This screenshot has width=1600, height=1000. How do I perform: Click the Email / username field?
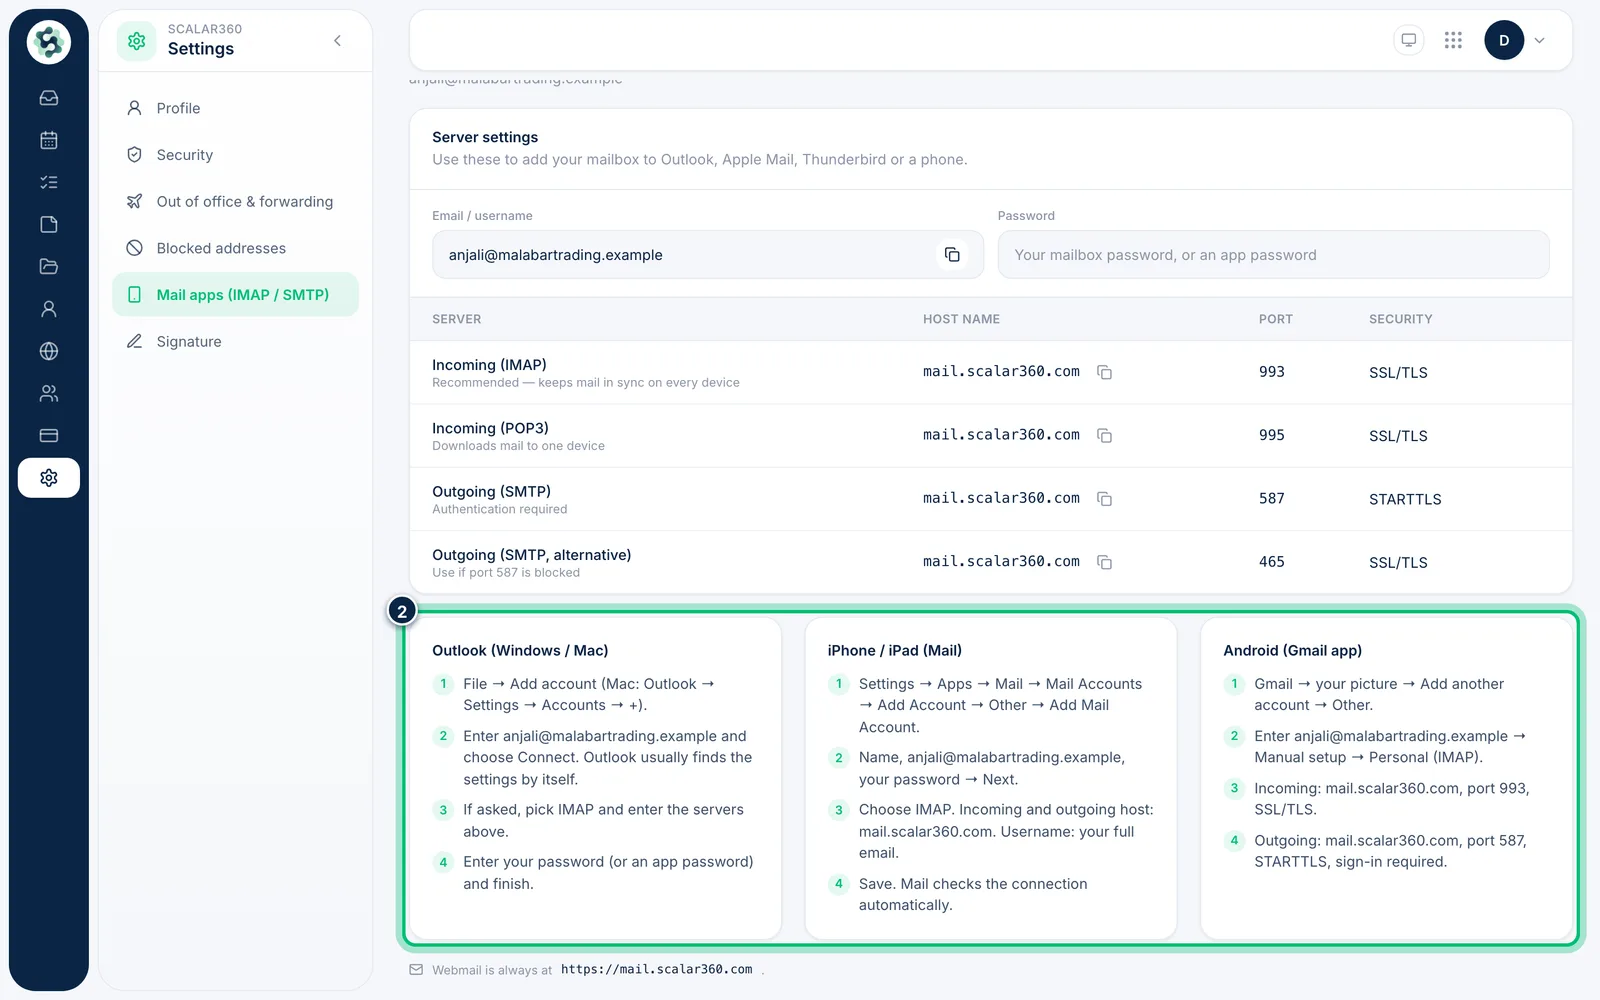coord(708,255)
